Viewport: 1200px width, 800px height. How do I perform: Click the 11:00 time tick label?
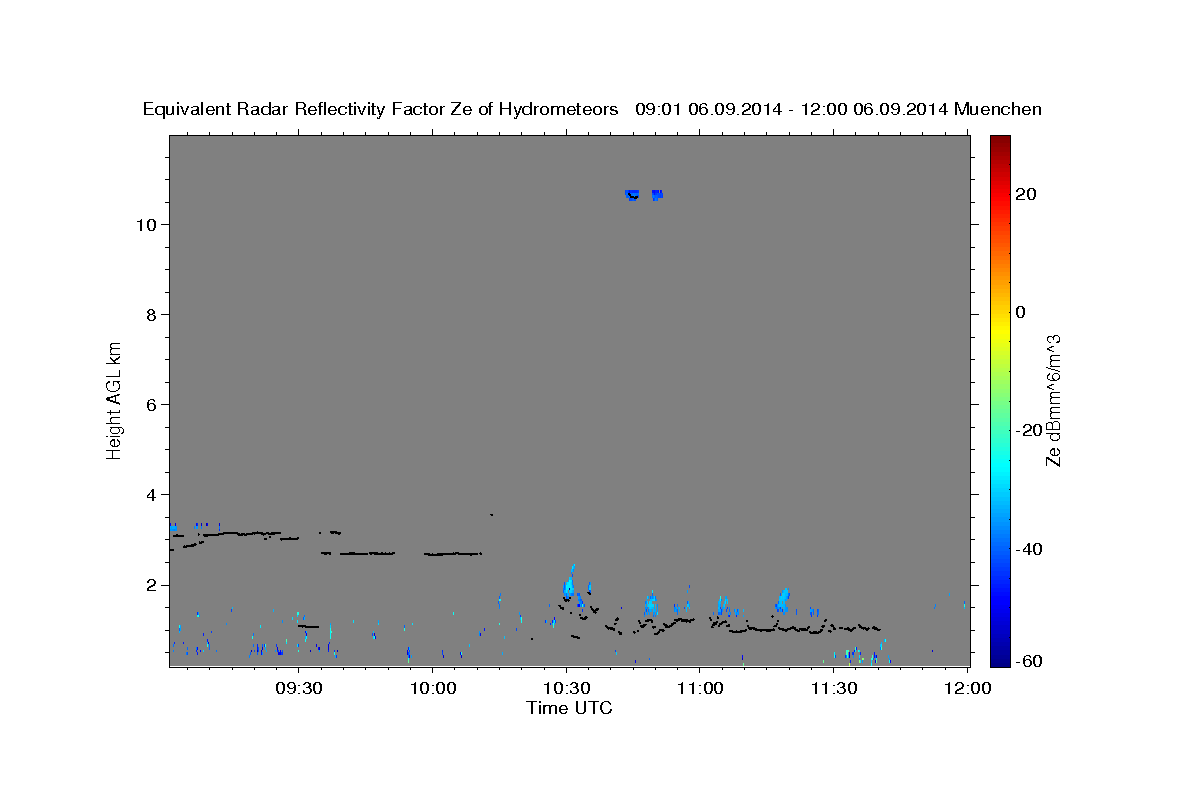pos(700,688)
